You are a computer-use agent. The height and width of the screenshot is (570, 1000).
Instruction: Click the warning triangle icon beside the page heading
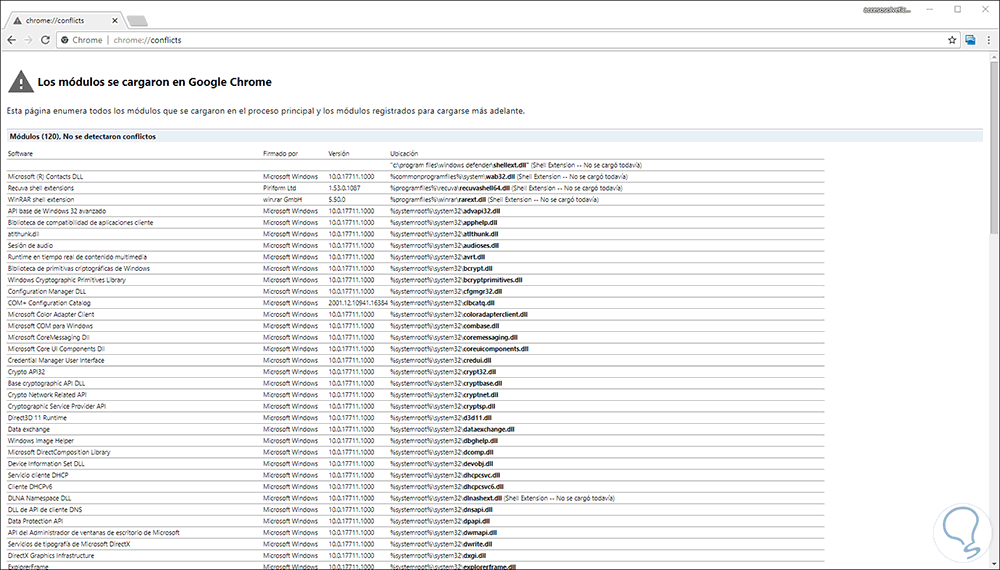tap(19, 82)
